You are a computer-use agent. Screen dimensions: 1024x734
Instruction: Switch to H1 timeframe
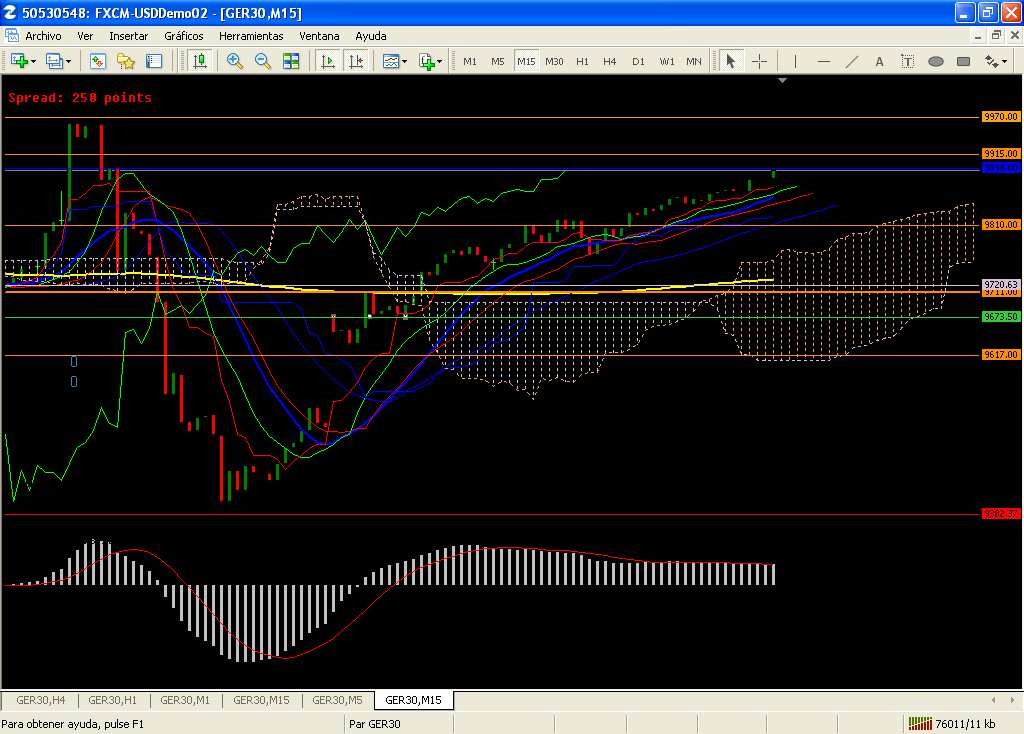click(582, 61)
